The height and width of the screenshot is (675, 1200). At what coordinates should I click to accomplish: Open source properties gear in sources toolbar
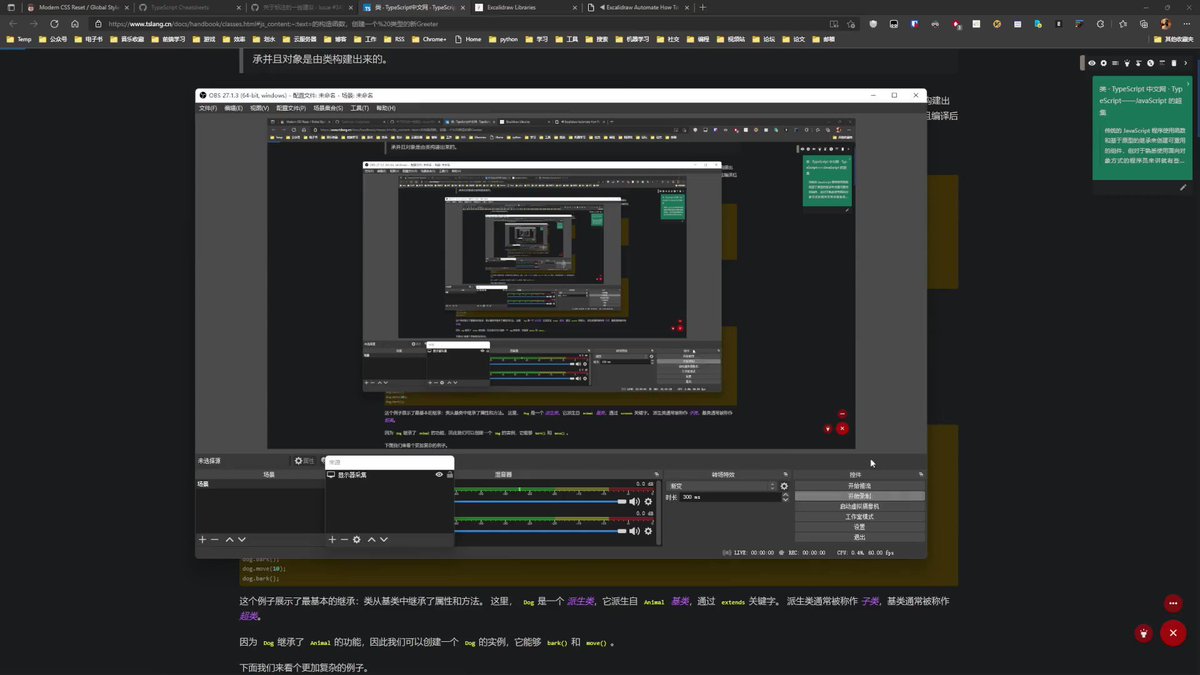(x=357, y=539)
